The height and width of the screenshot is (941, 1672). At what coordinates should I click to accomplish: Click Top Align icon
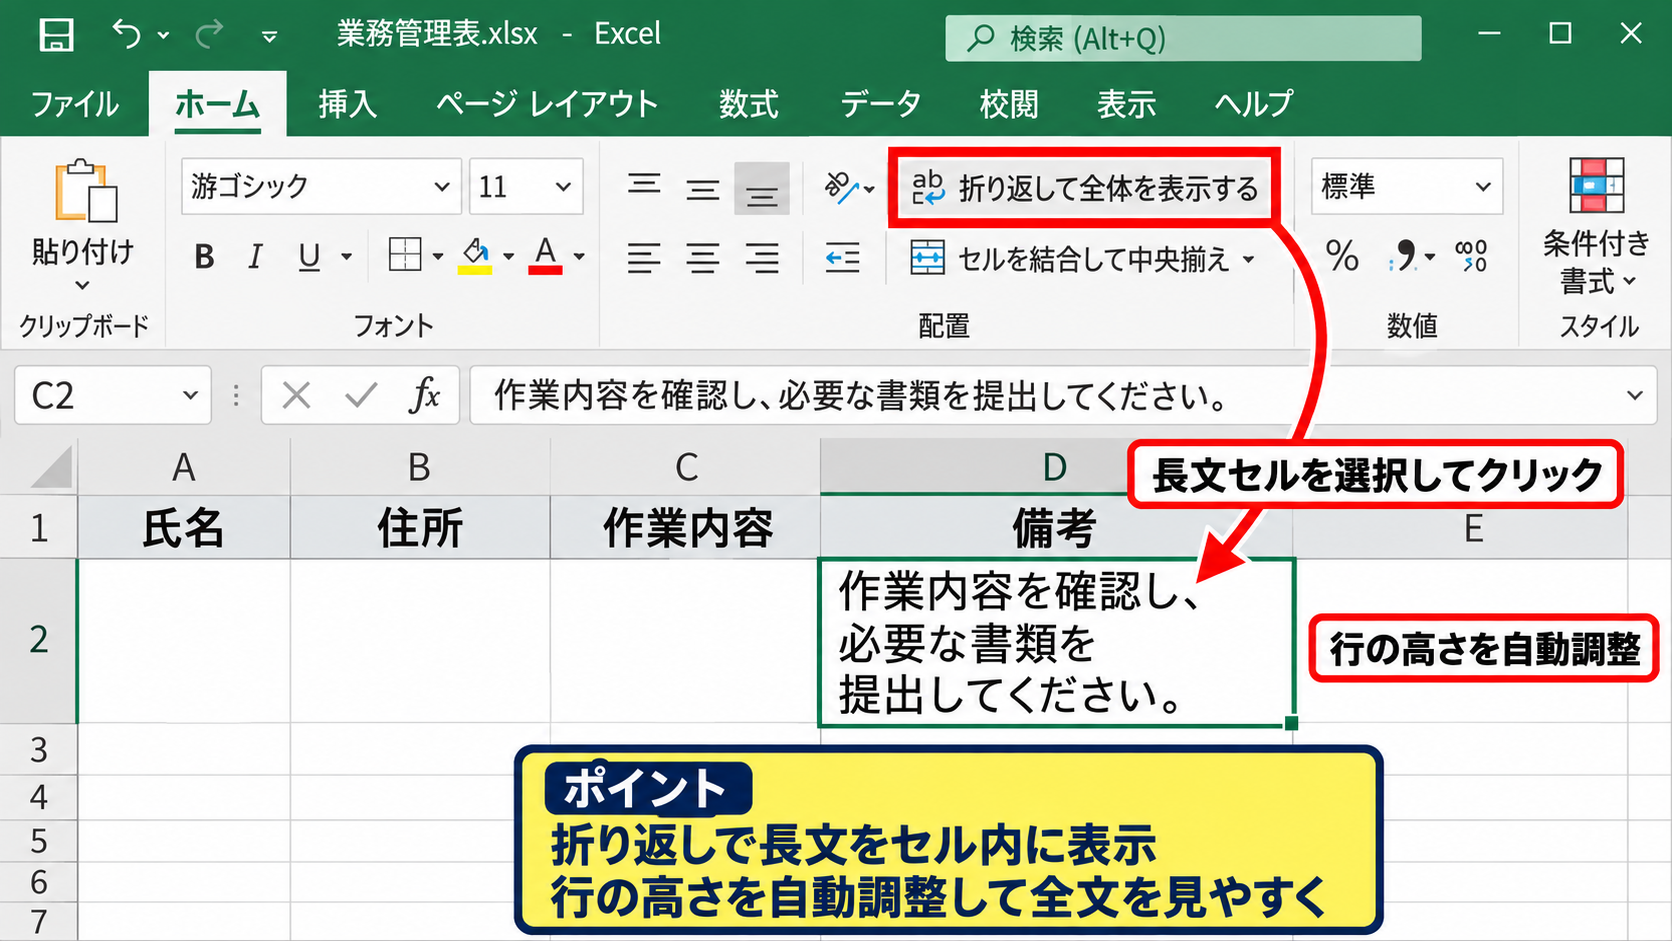click(644, 187)
